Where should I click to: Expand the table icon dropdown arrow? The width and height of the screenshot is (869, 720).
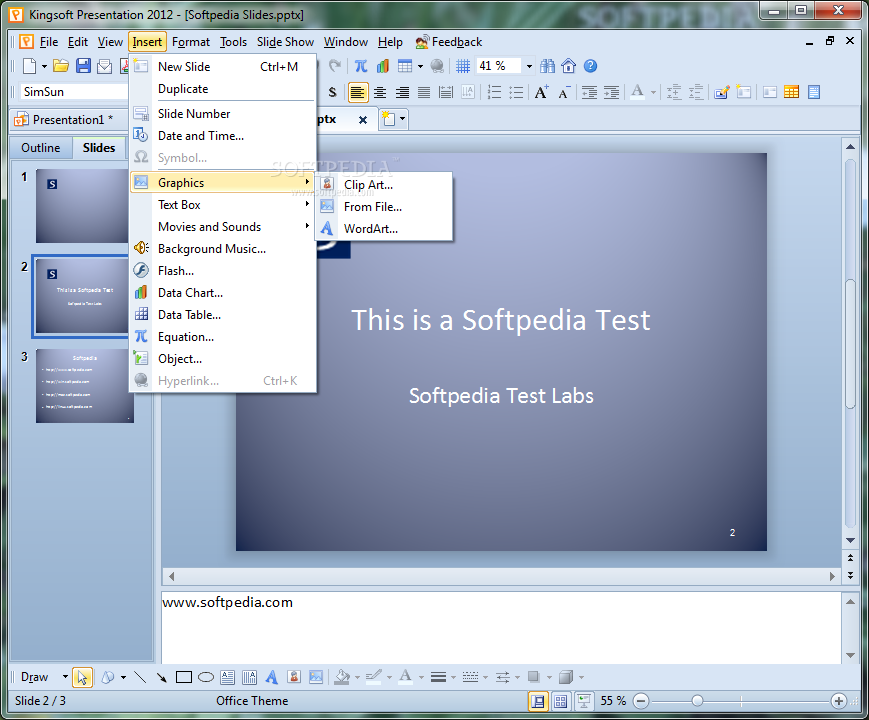tap(420, 67)
